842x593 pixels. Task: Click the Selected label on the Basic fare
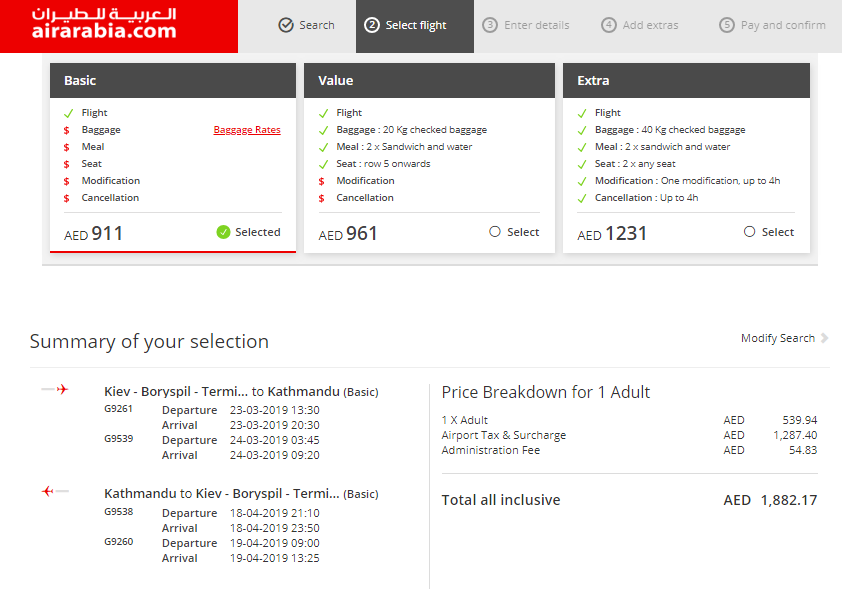[258, 232]
